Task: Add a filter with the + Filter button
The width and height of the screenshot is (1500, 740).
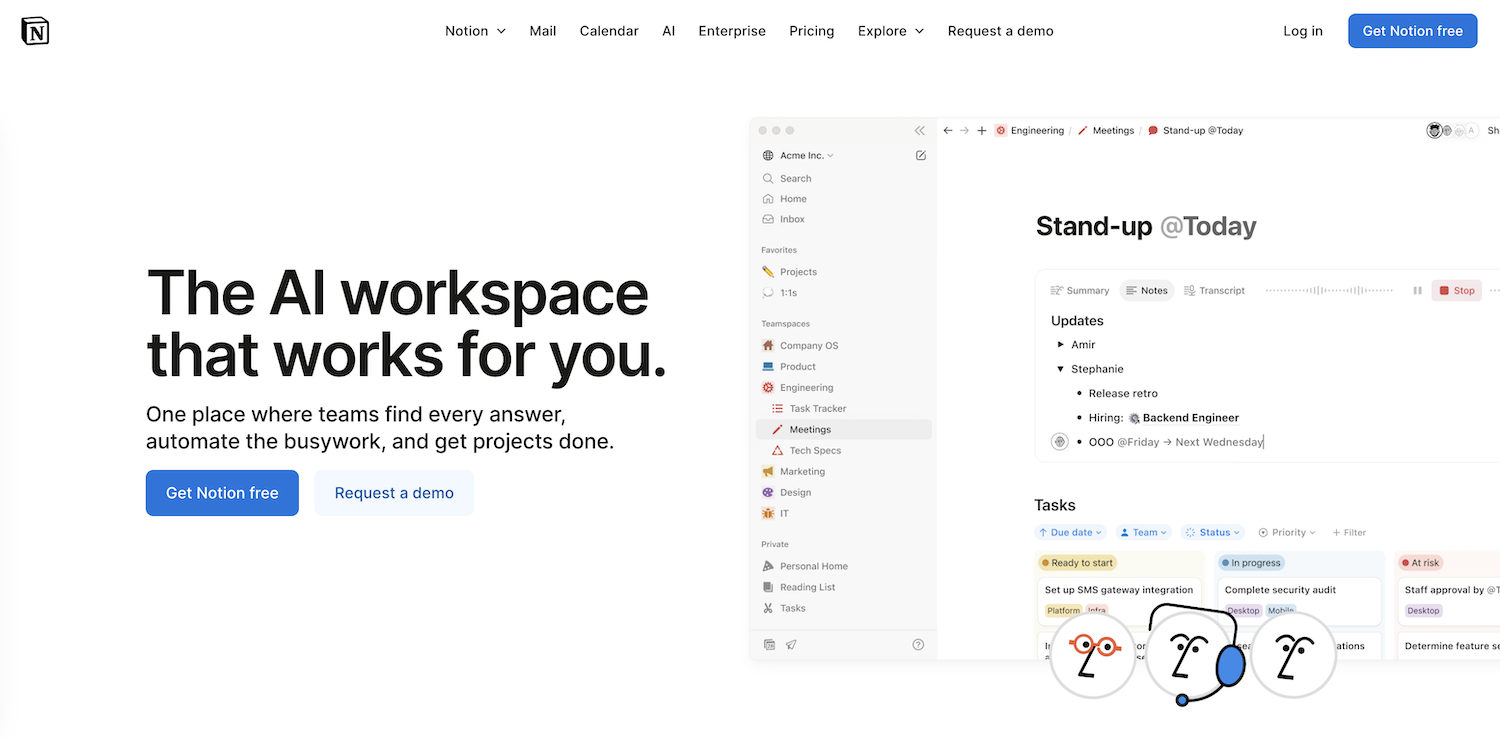Action: (x=1349, y=533)
